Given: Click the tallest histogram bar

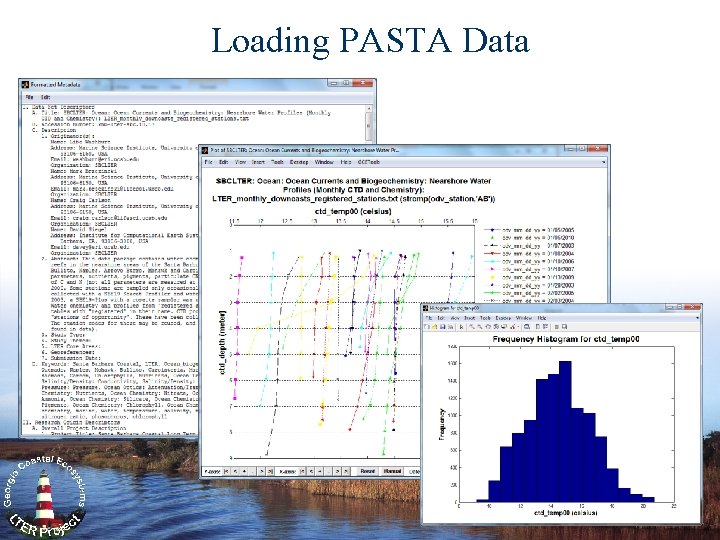Looking at the screenshot, I should click(x=565, y=431).
